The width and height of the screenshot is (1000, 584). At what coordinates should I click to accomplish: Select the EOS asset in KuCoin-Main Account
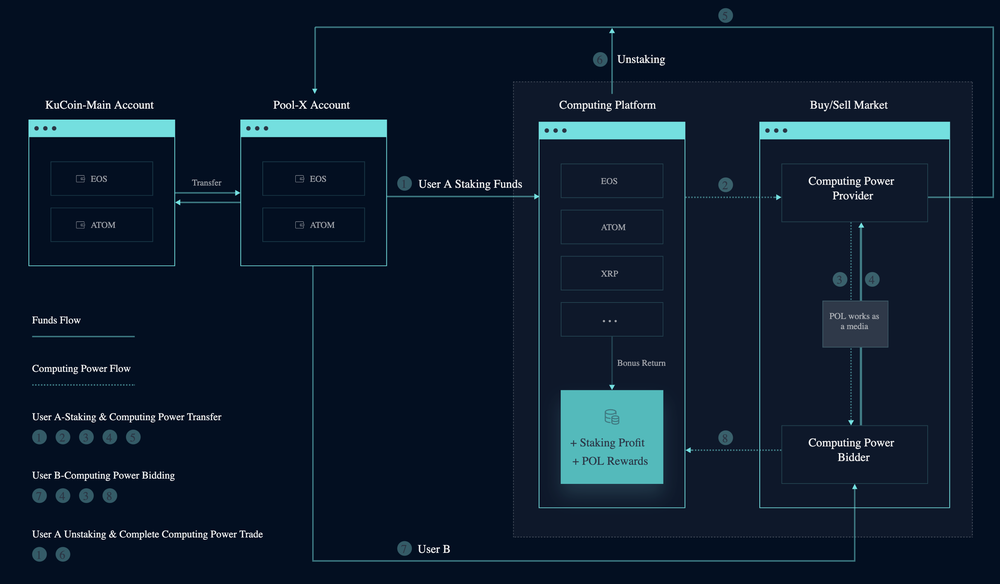(x=101, y=178)
